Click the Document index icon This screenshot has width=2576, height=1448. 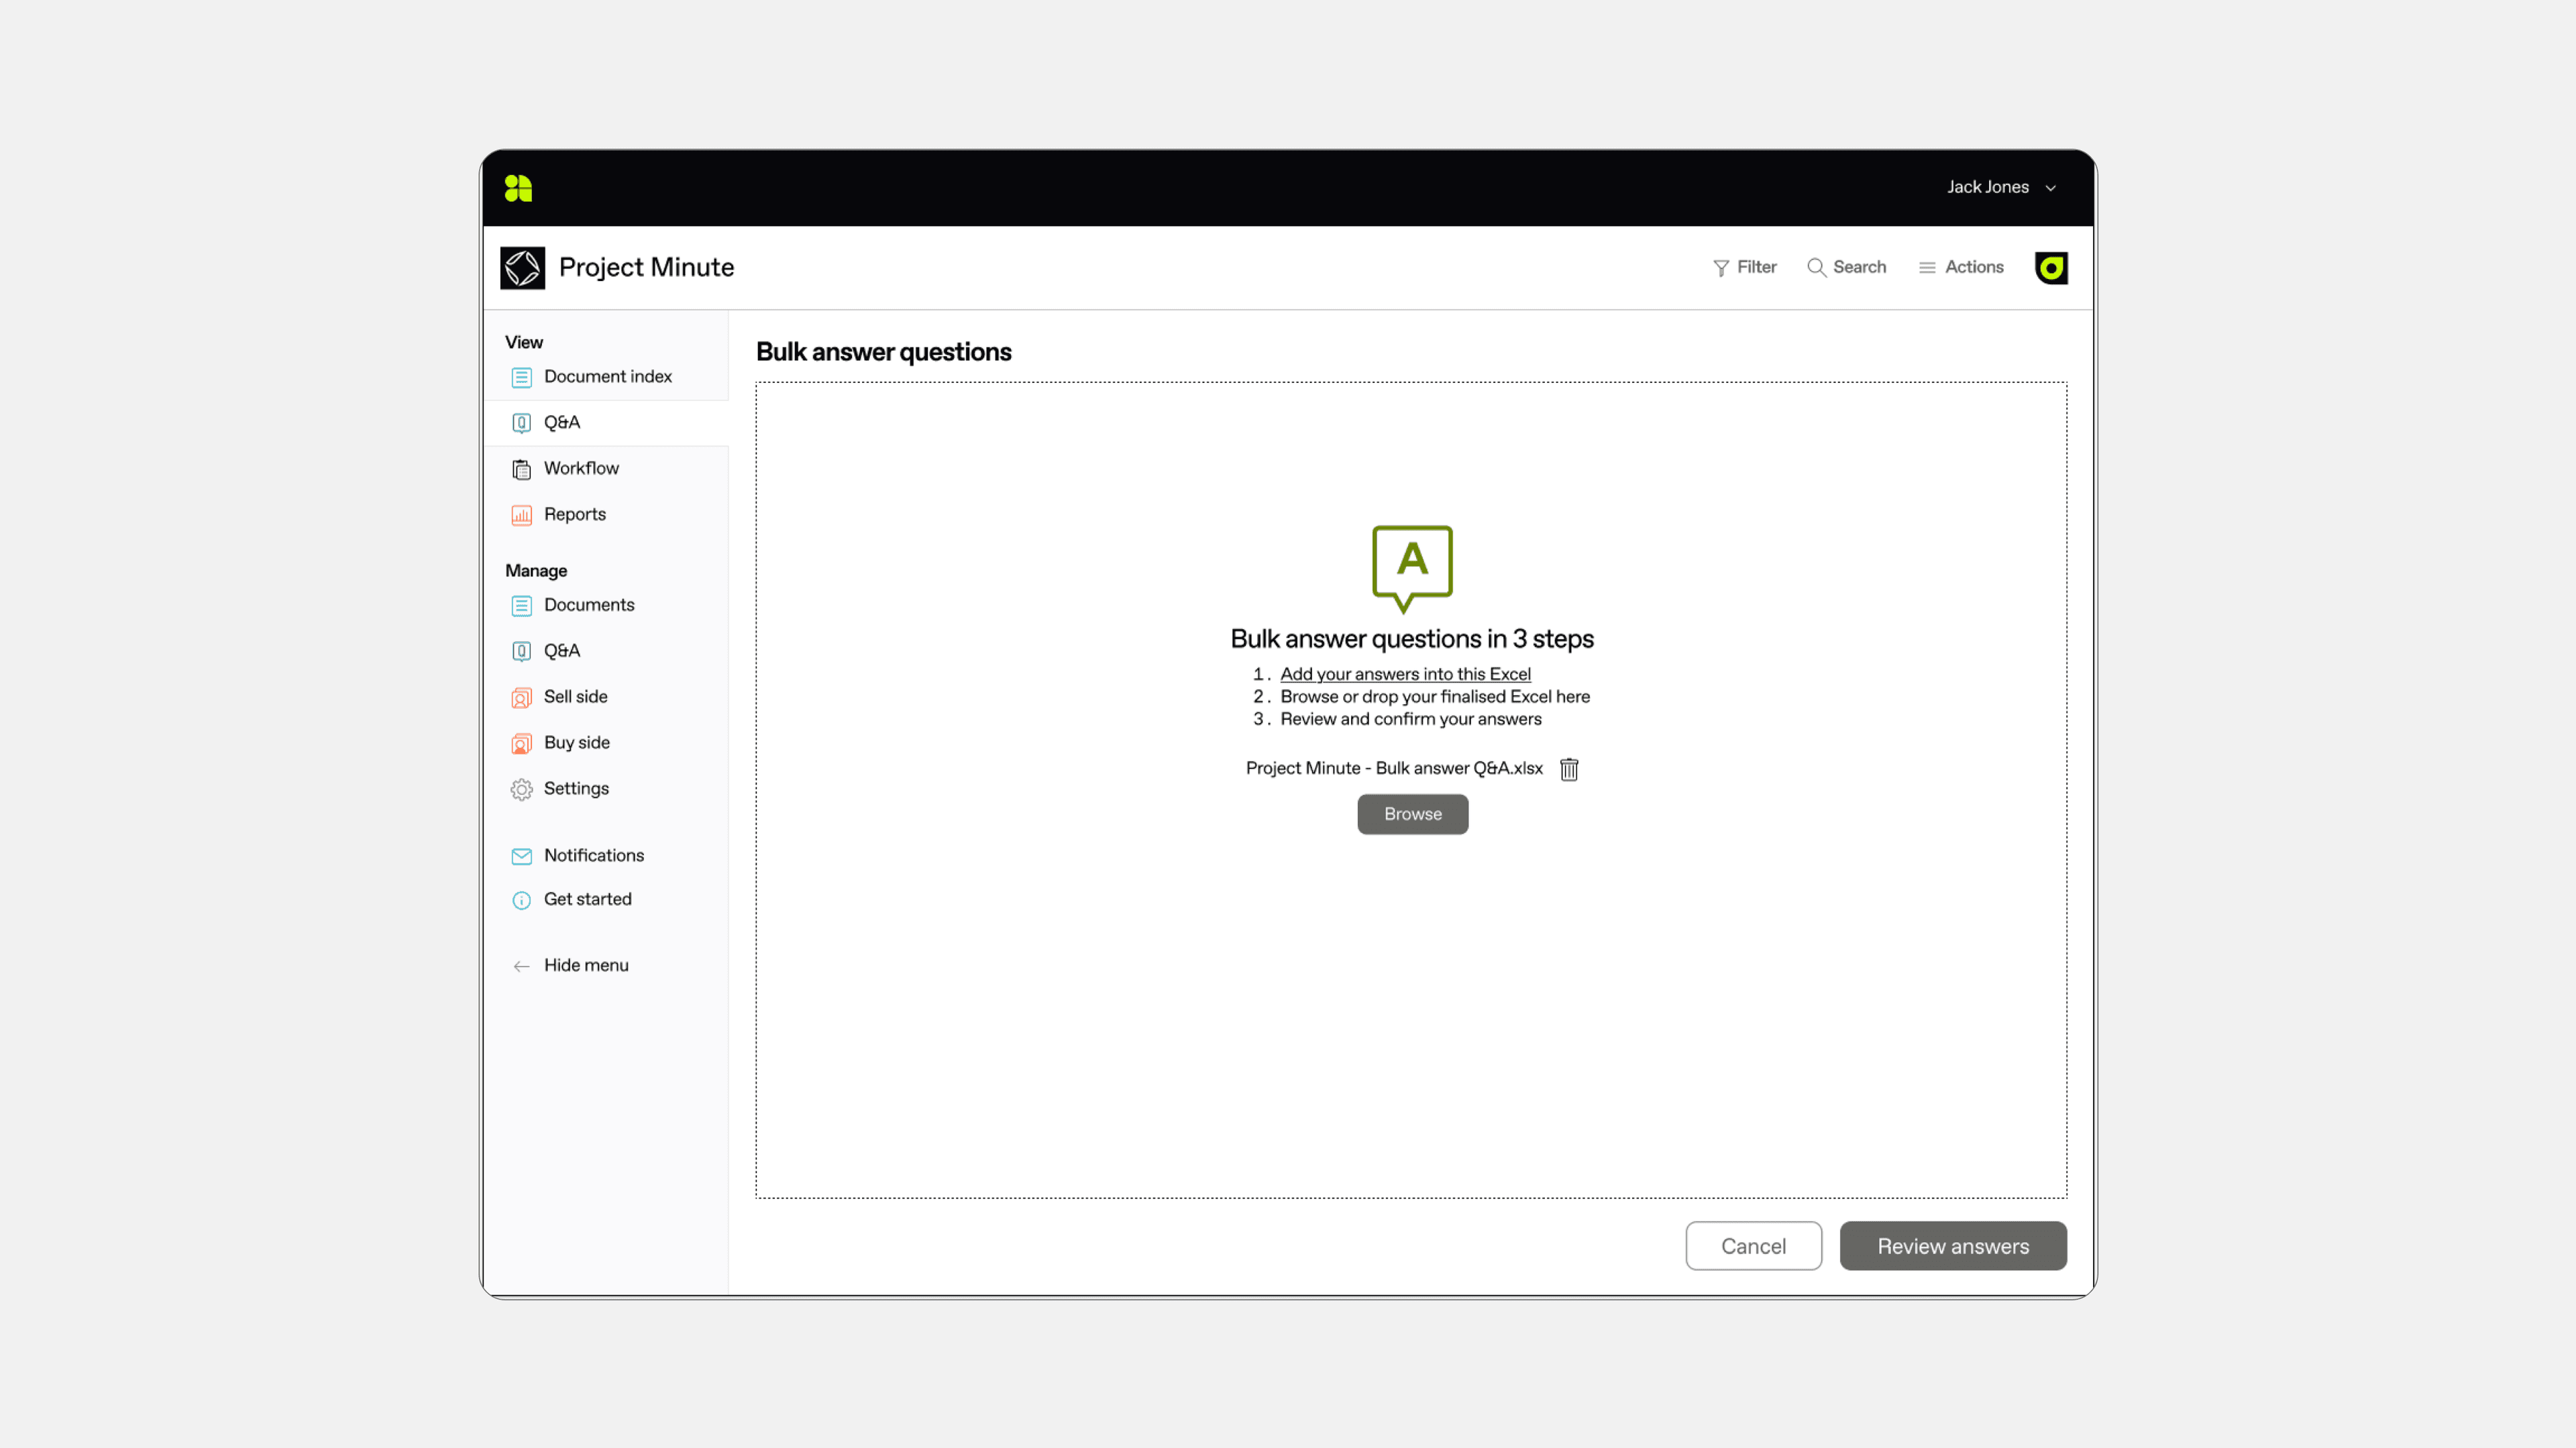[521, 377]
